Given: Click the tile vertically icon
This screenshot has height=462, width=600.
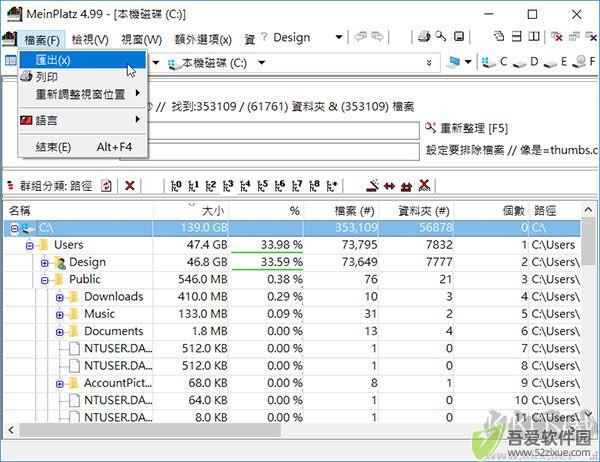Looking at the screenshot, I should coord(534,36).
